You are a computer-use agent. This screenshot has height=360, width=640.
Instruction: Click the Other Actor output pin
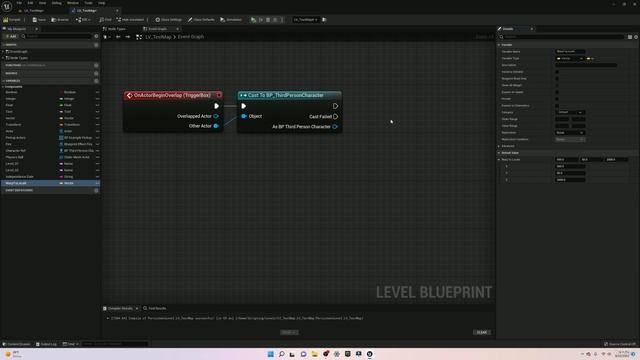(216, 126)
